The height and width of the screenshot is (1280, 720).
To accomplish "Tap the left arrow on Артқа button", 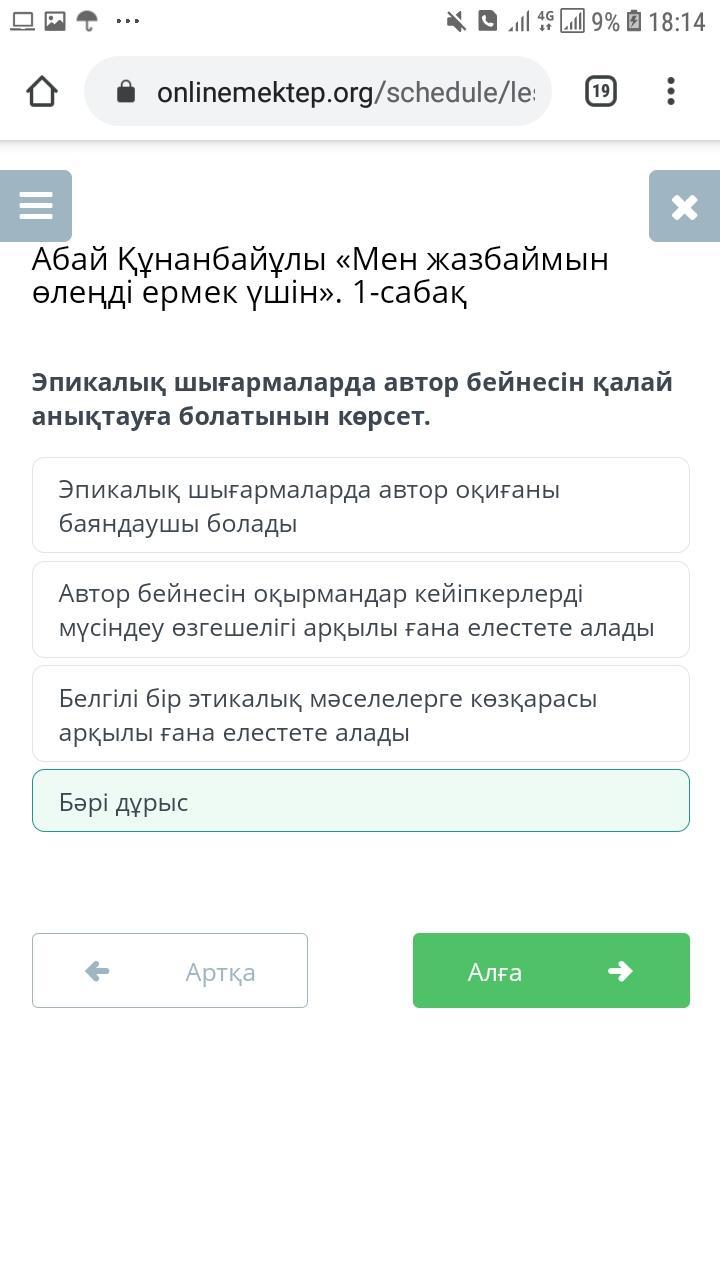I will 98,971.
